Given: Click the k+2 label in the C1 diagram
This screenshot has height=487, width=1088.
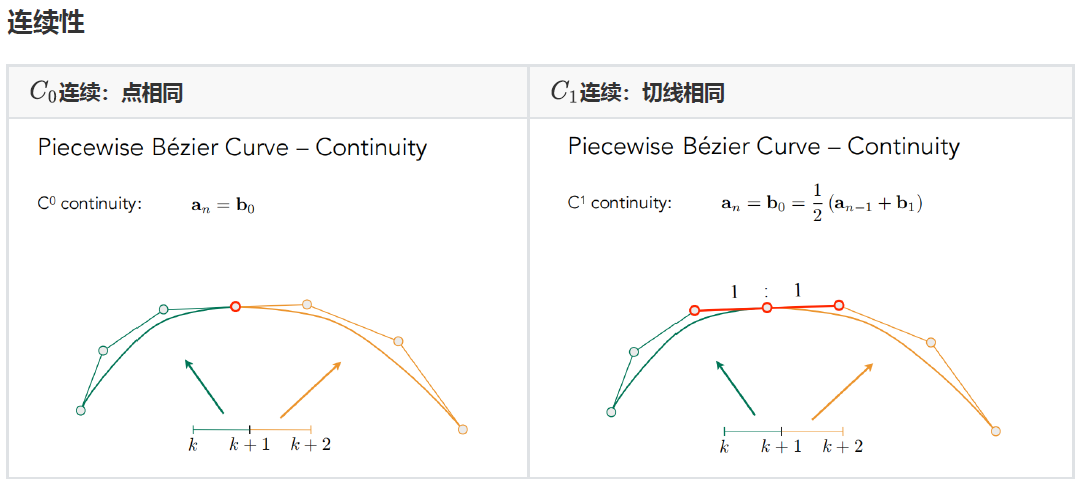Looking at the screenshot, I should [843, 447].
